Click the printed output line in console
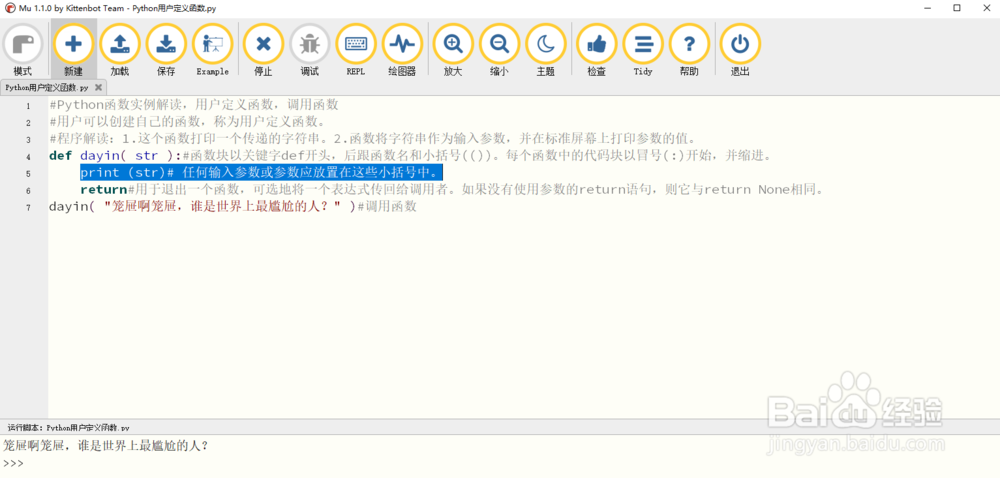 (x=106, y=445)
